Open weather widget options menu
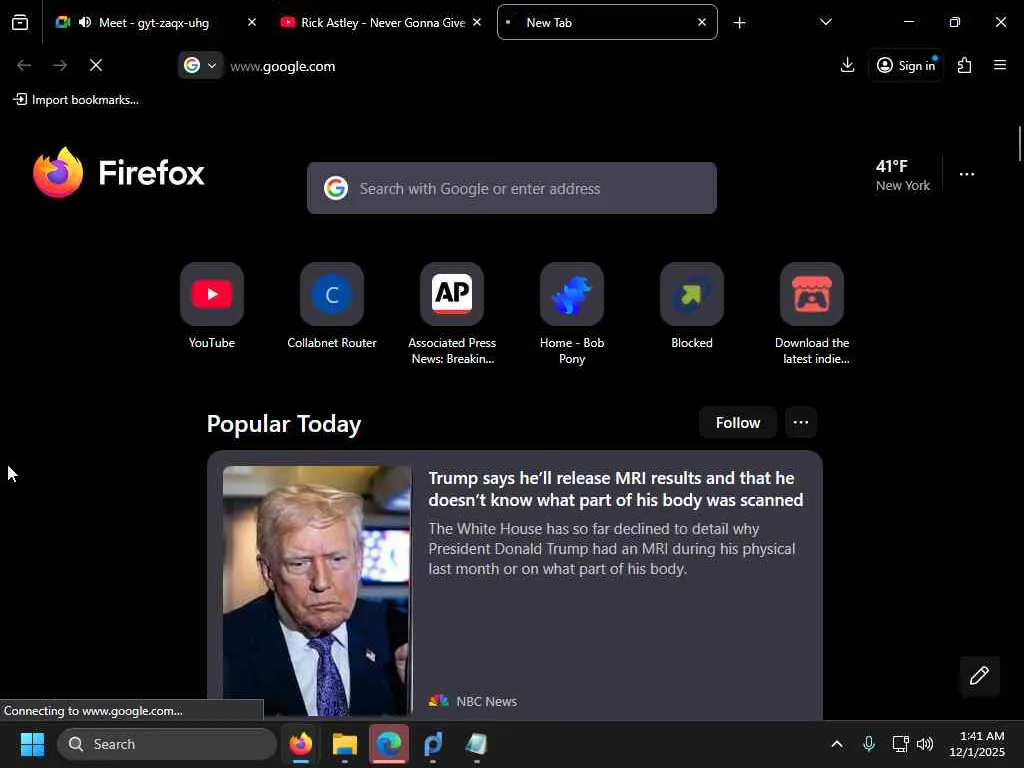 coord(967,174)
